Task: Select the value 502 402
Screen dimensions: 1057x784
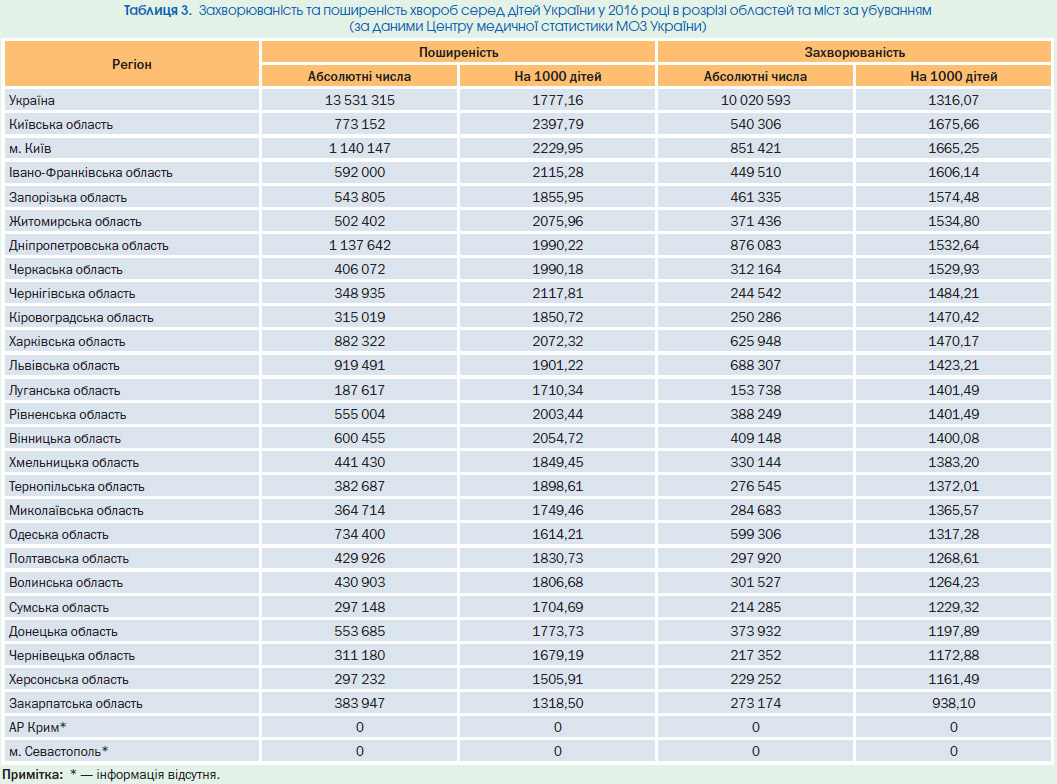Action: pyautogui.click(x=359, y=222)
